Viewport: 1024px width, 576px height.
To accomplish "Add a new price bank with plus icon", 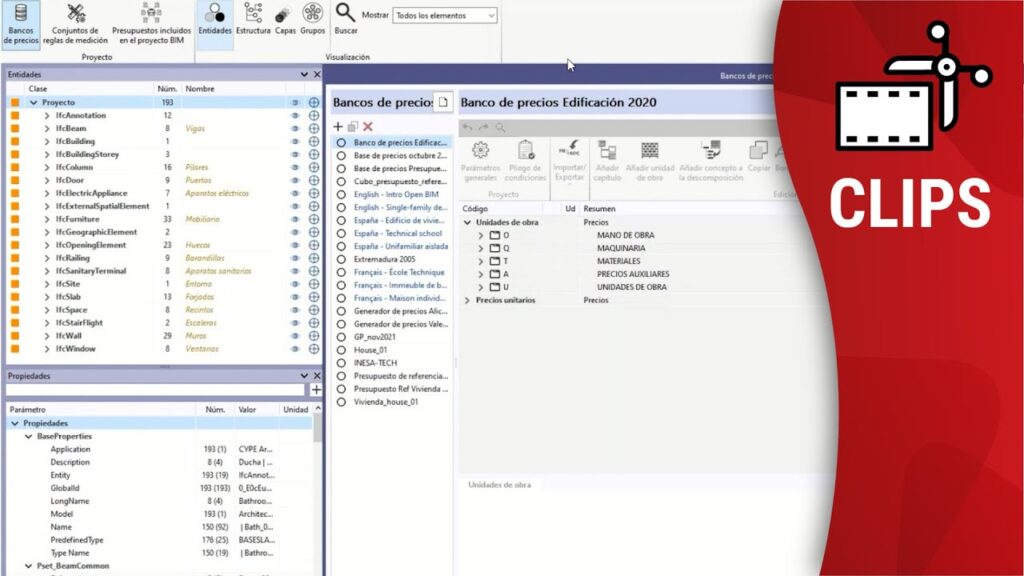I will pyautogui.click(x=338, y=126).
